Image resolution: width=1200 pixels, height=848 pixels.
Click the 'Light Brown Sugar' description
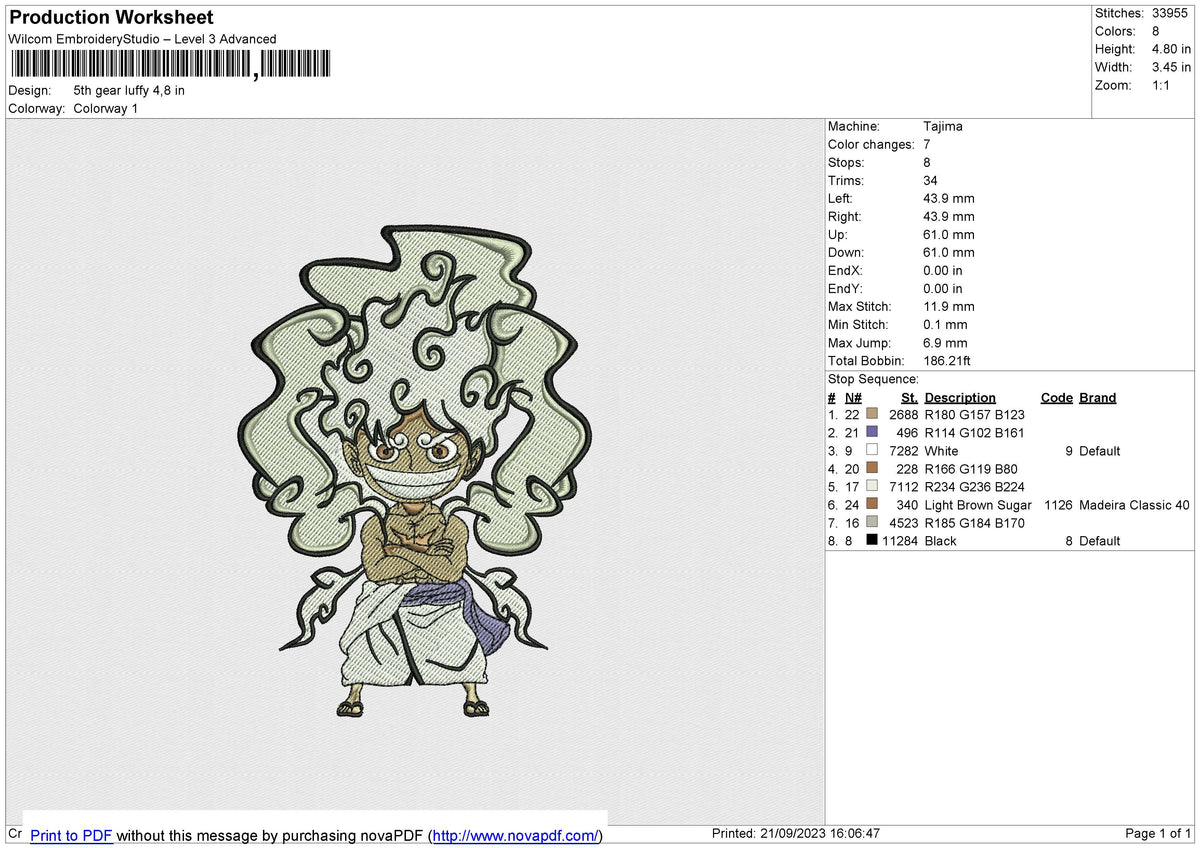[x=978, y=505]
